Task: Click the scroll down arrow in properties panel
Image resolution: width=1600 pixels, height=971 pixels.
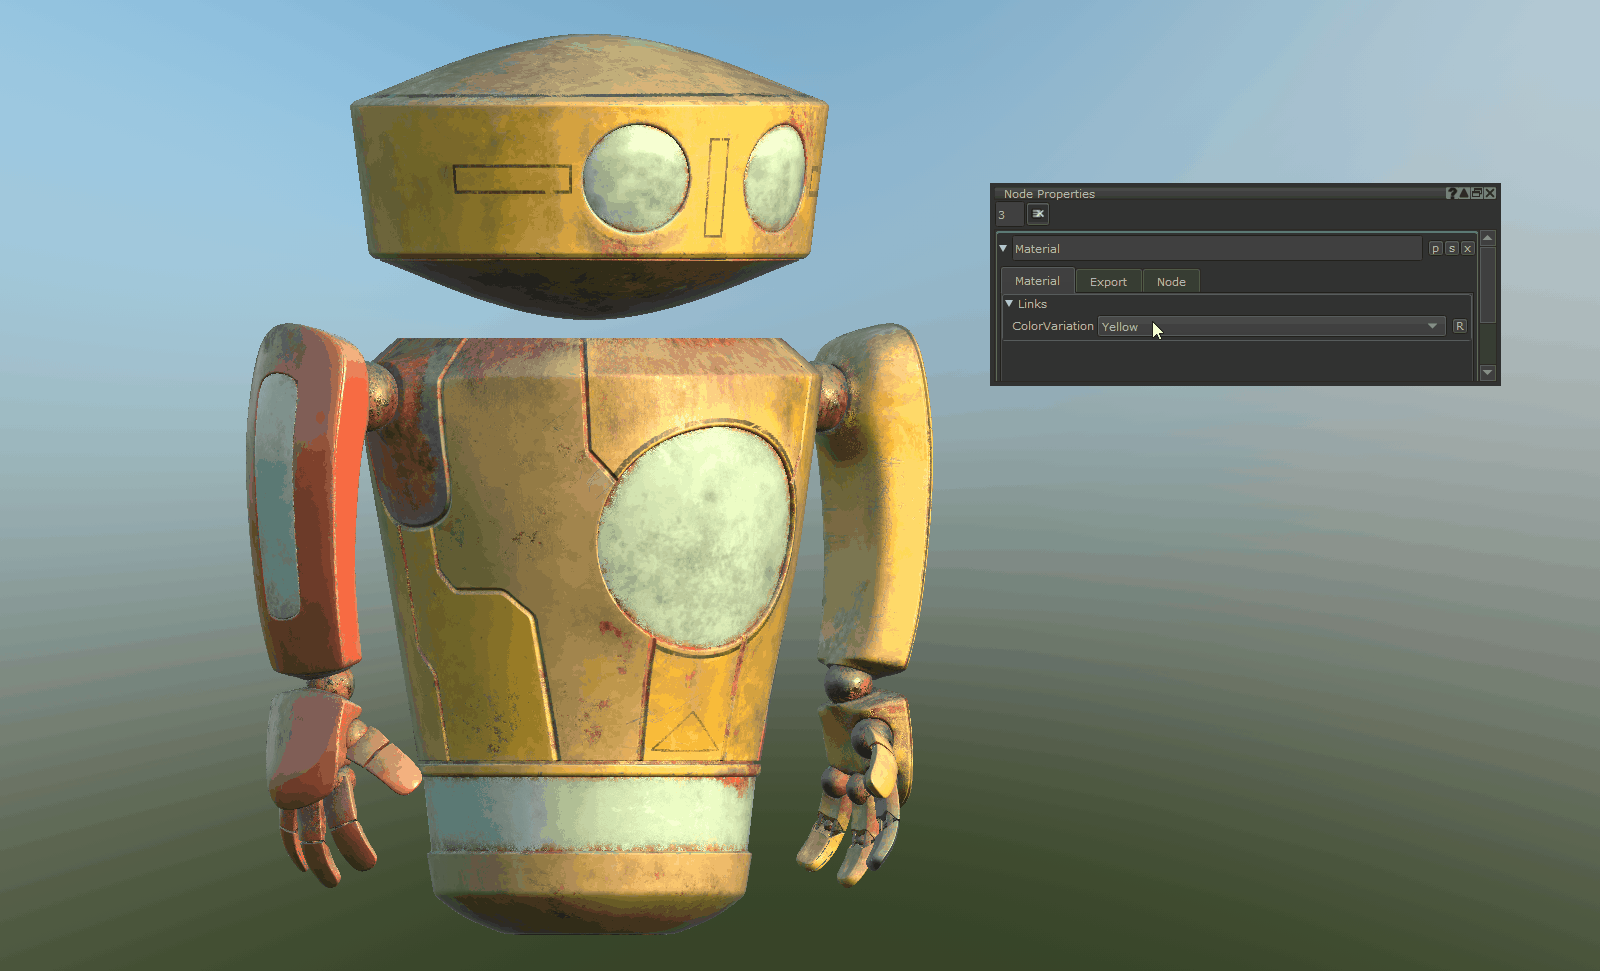Action: (1487, 372)
